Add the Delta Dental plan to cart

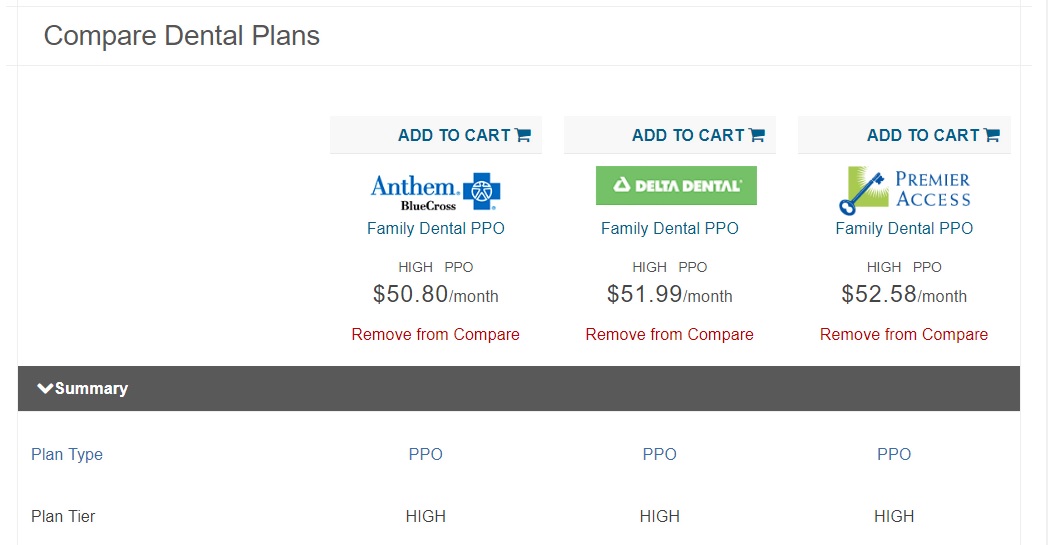(x=698, y=135)
